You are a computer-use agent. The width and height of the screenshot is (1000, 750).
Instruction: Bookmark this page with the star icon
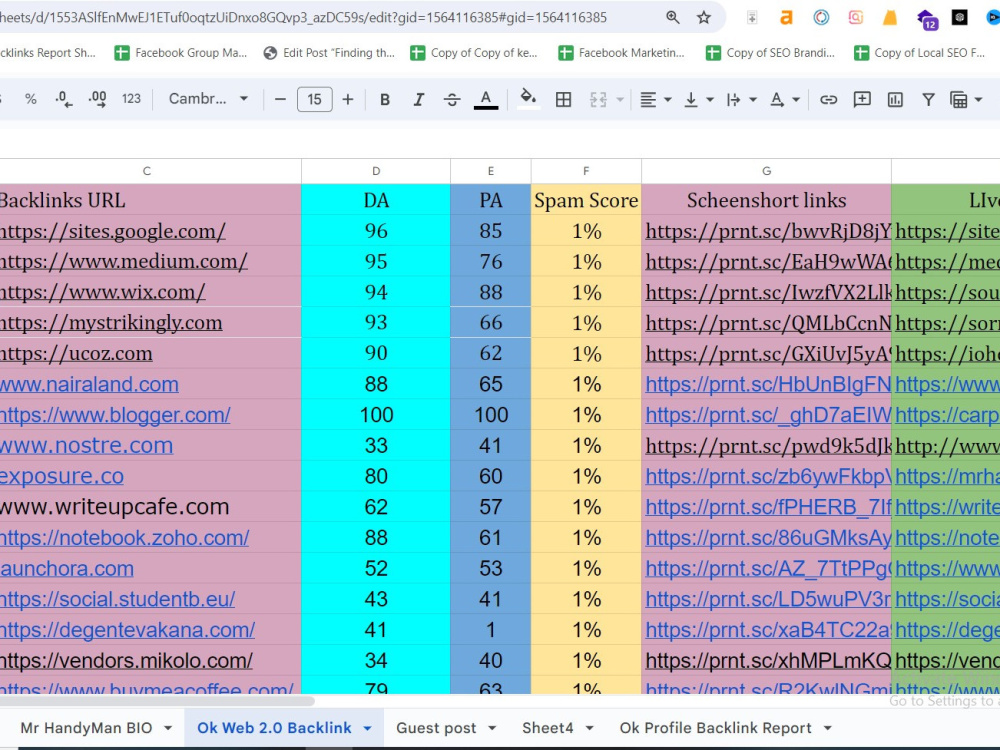pyautogui.click(x=703, y=17)
